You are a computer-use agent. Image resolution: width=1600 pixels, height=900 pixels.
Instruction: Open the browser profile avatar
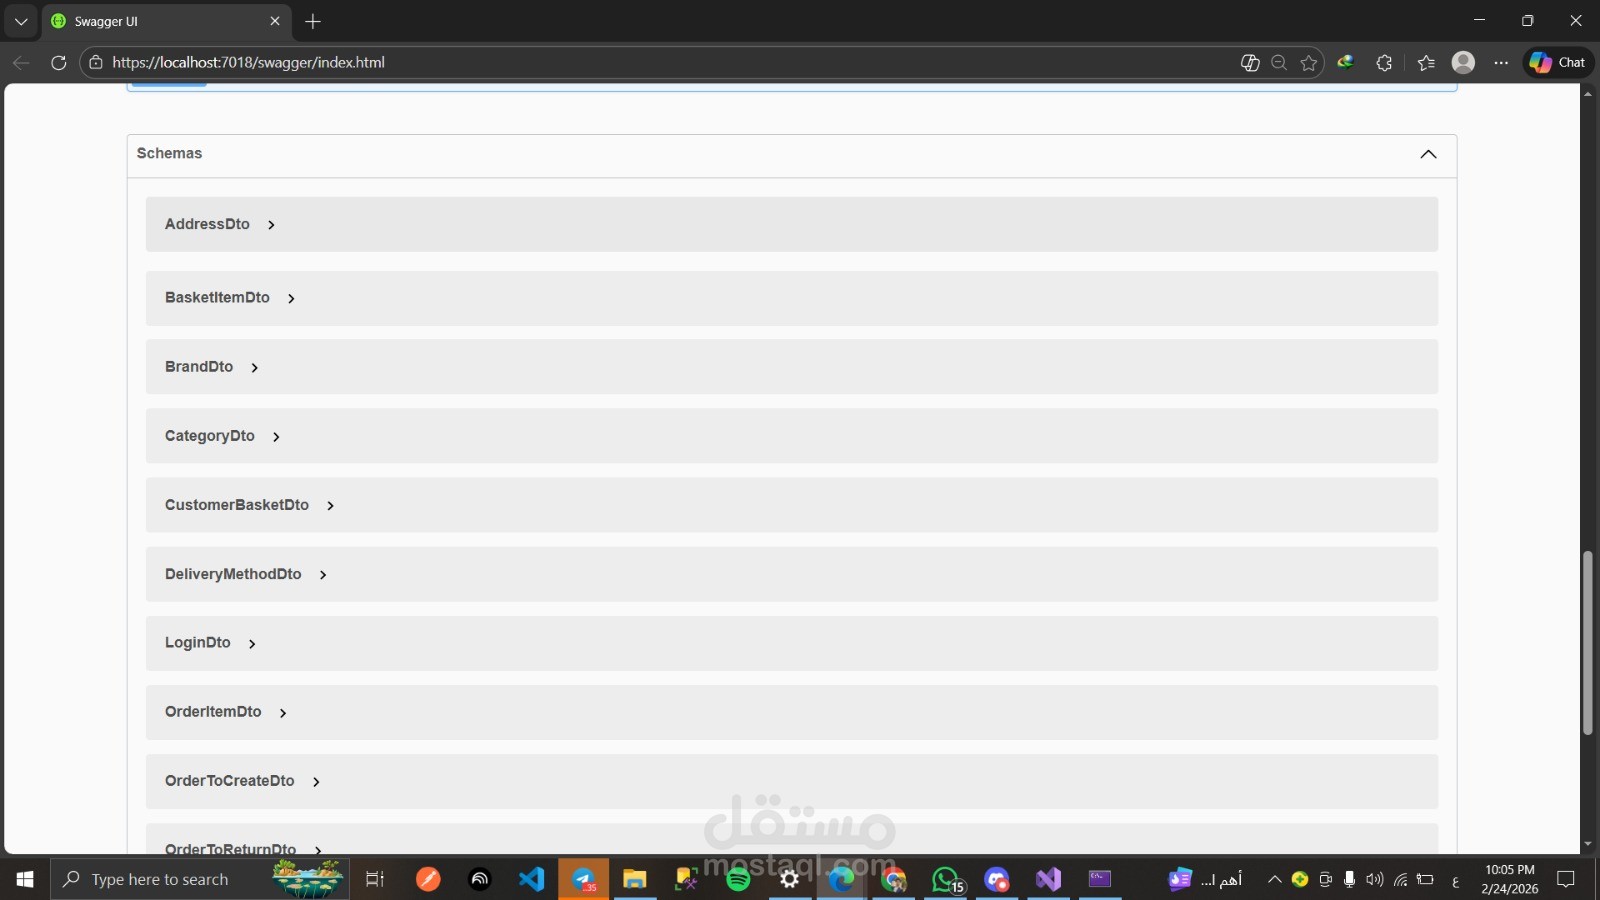(1463, 62)
